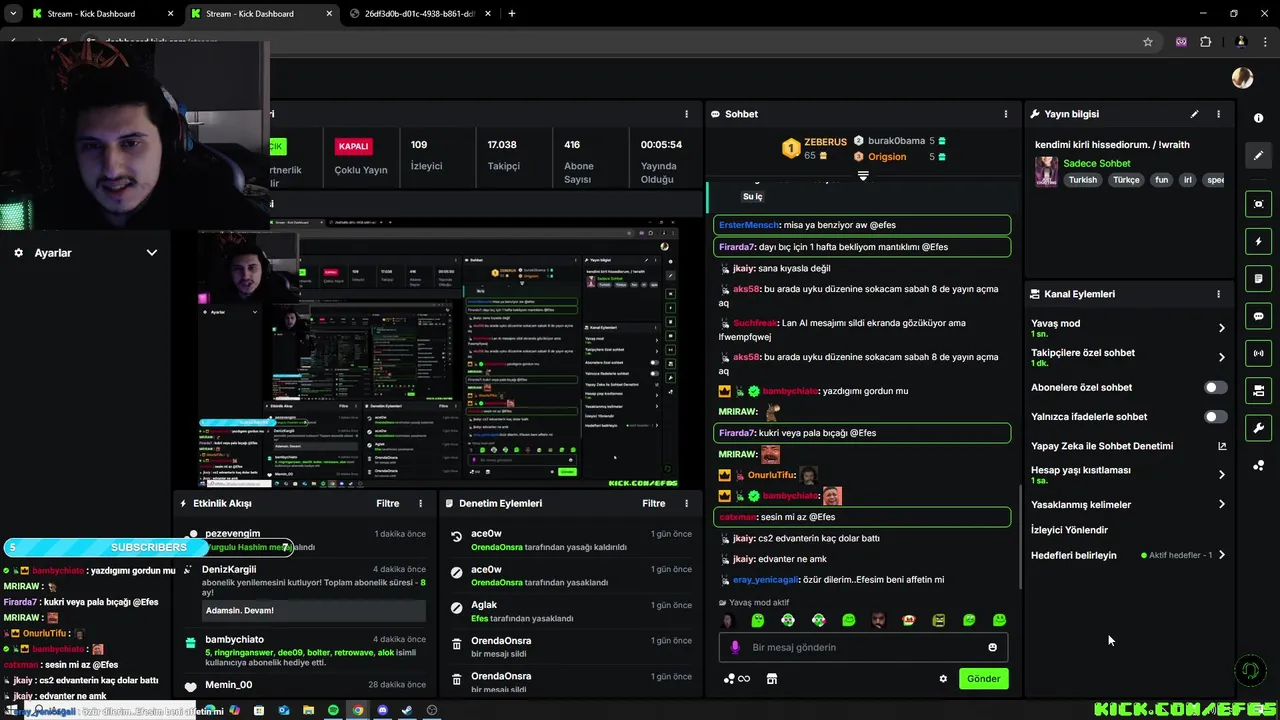Expand Yavaş mod options
Viewport: 1280px width, 720px height.
click(x=1221, y=328)
